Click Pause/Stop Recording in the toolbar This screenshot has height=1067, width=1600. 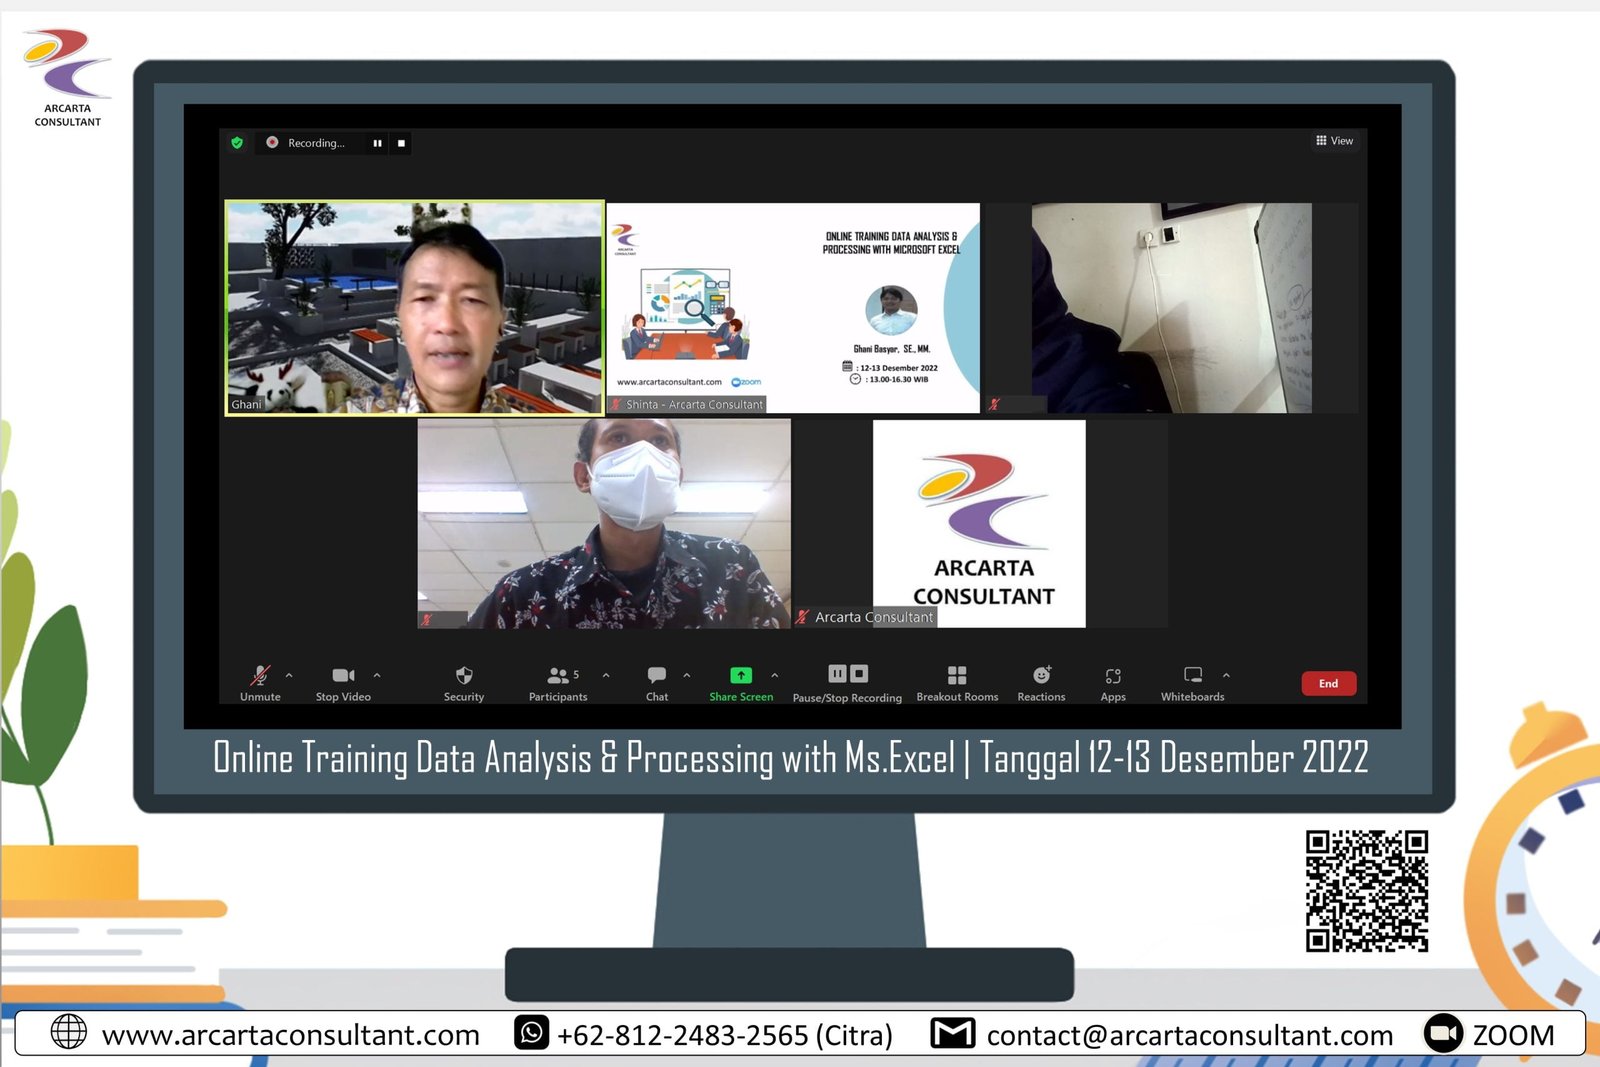847,682
